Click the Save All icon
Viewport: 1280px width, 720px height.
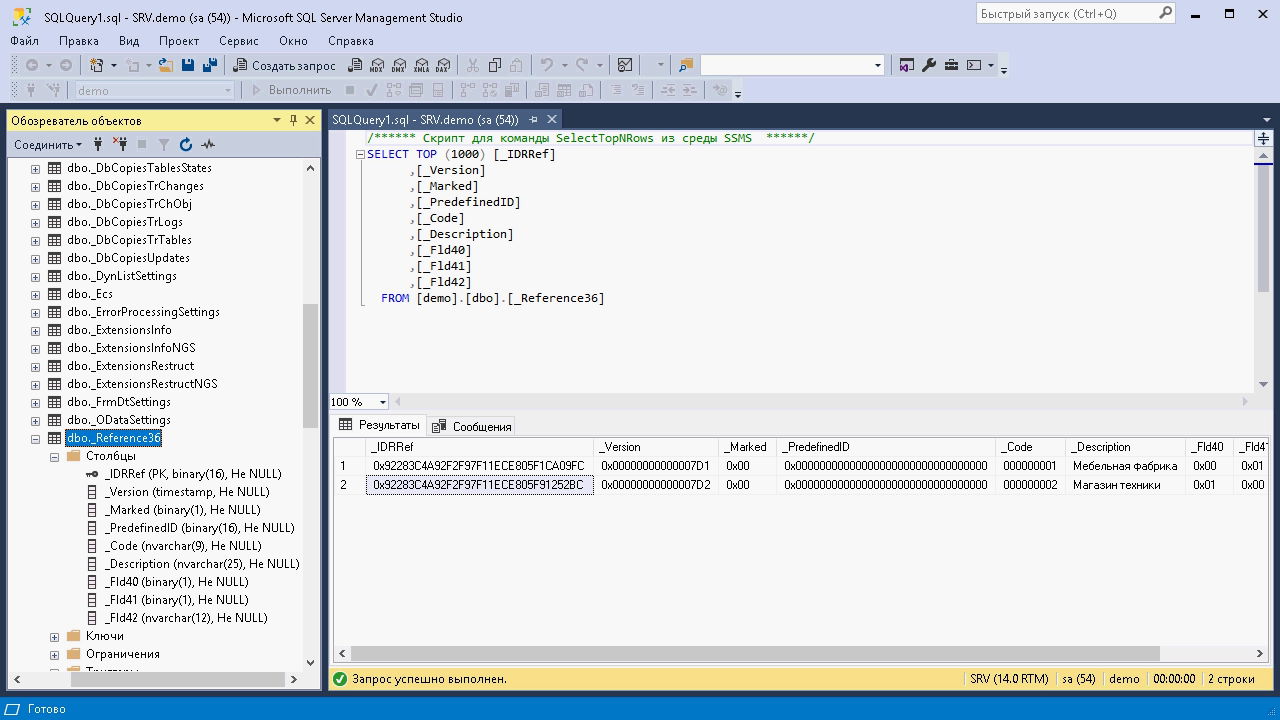click(209, 65)
